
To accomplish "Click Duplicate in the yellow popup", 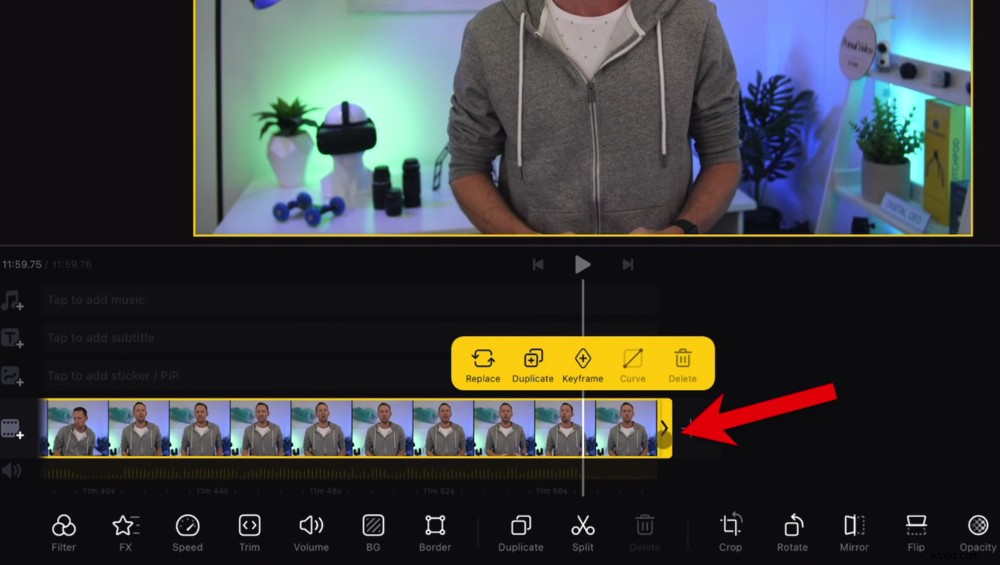I will pyautogui.click(x=533, y=365).
